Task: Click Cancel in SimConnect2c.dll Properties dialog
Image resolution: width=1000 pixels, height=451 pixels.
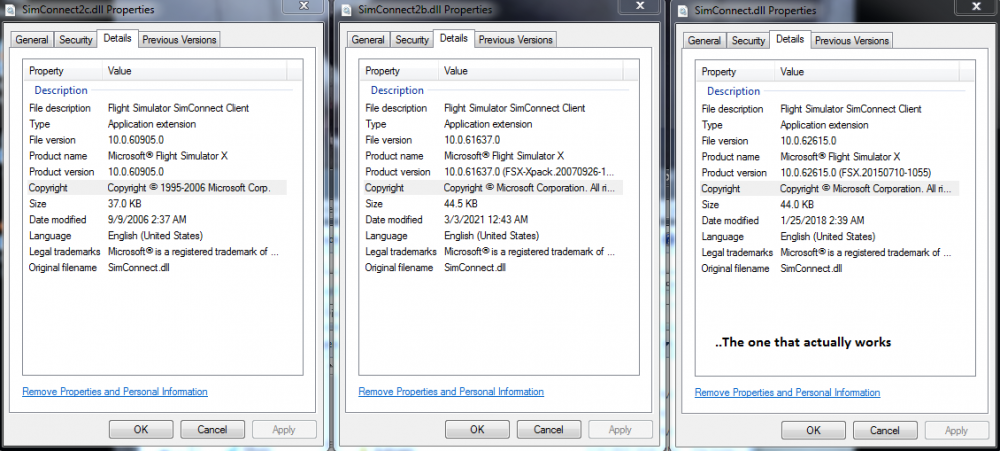Action: click(212, 429)
